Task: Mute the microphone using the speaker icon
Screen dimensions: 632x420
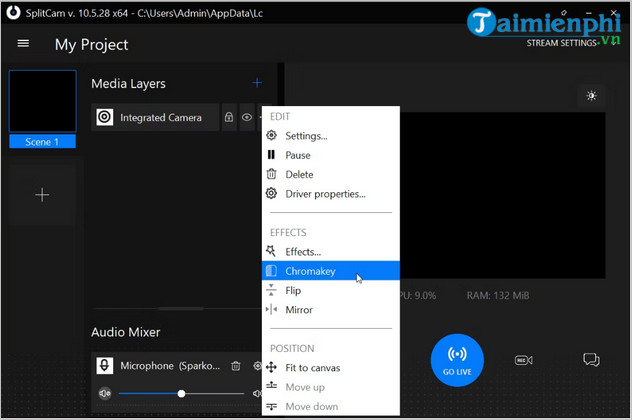Action: (104, 394)
